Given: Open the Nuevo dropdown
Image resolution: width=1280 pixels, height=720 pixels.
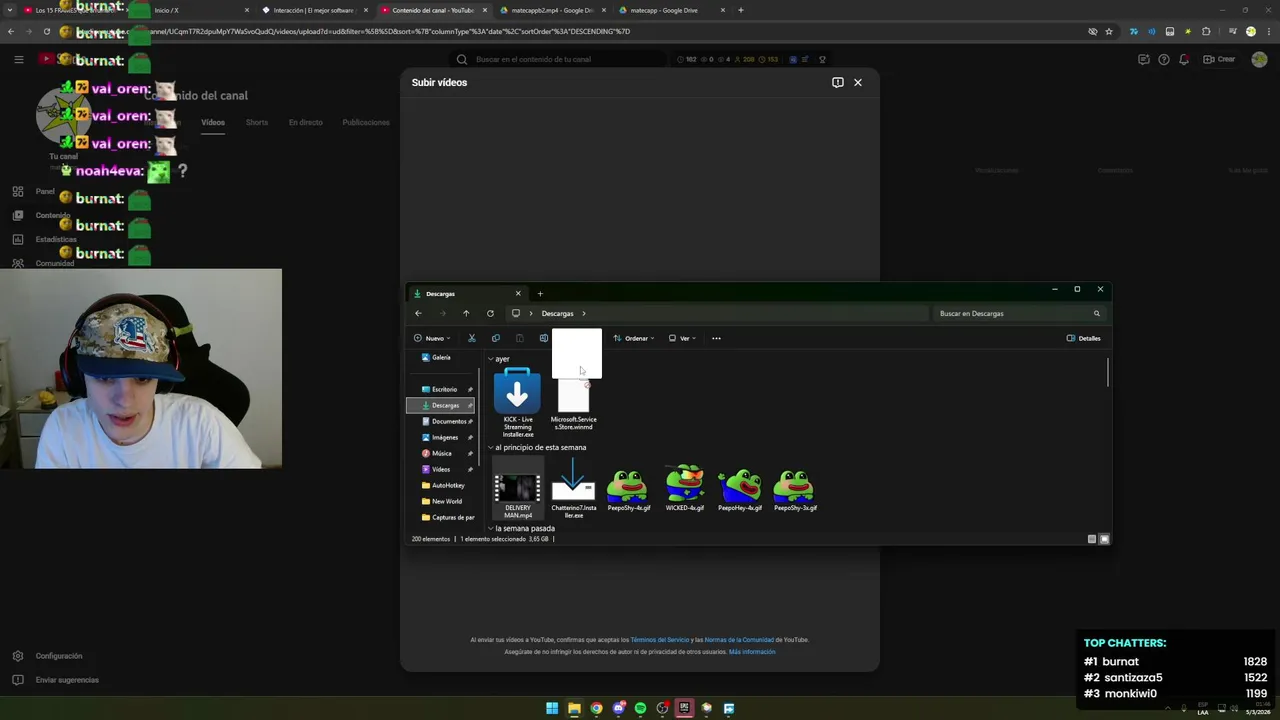Looking at the screenshot, I should click(x=432, y=338).
